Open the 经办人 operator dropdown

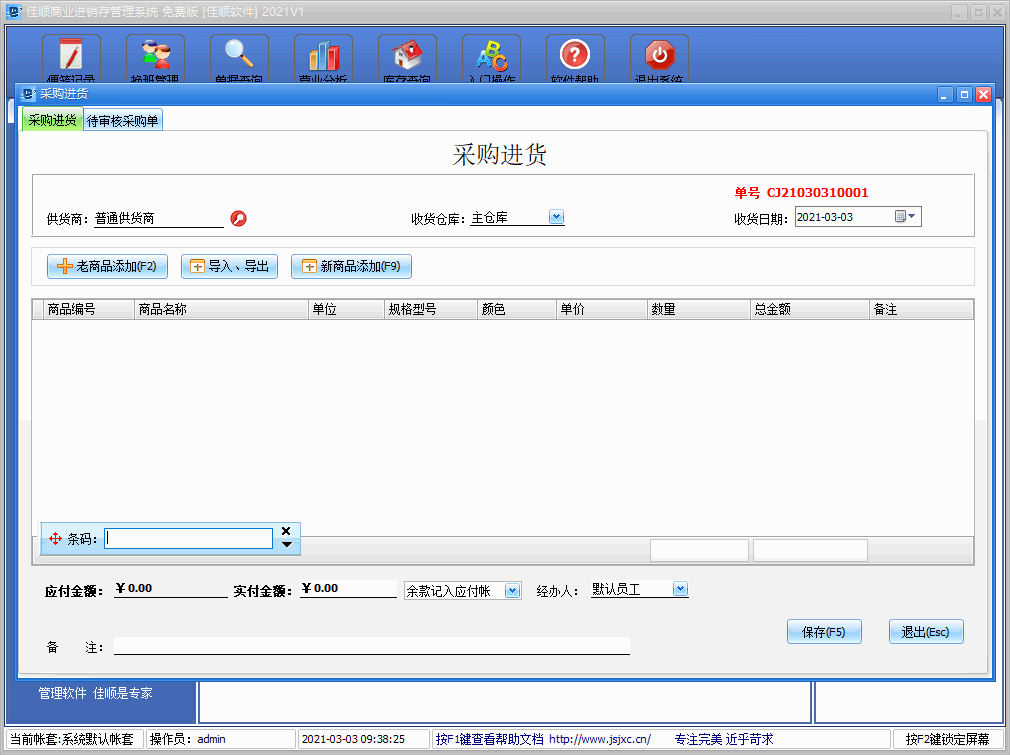(680, 589)
